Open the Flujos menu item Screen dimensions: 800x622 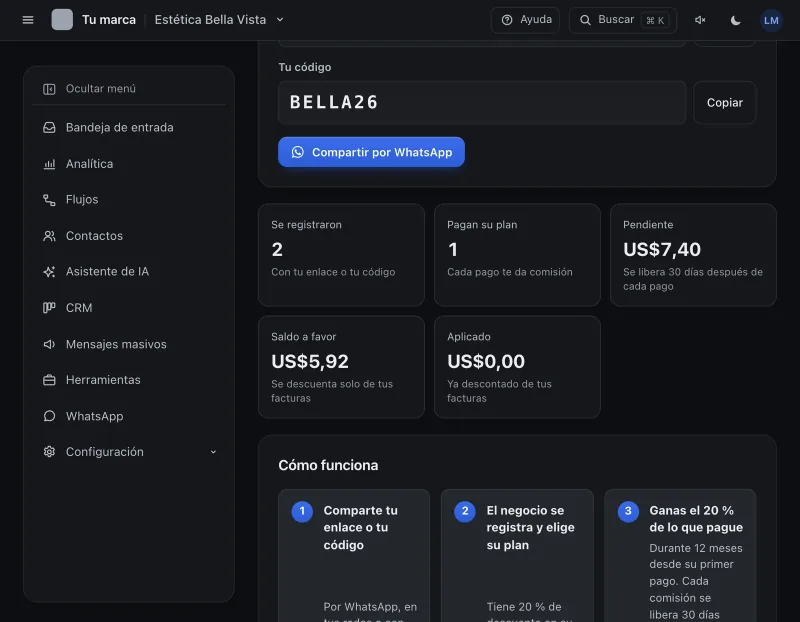pyautogui.click(x=129, y=200)
